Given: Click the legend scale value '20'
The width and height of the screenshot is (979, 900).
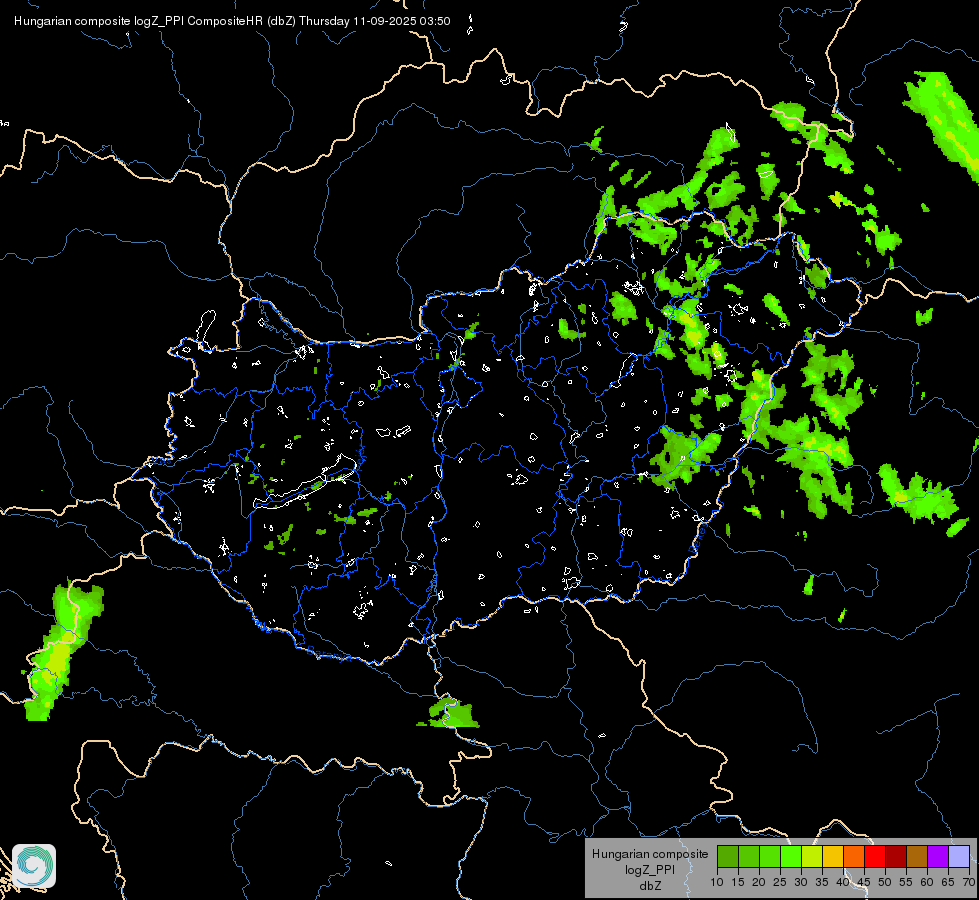Looking at the screenshot, I should (759, 882).
